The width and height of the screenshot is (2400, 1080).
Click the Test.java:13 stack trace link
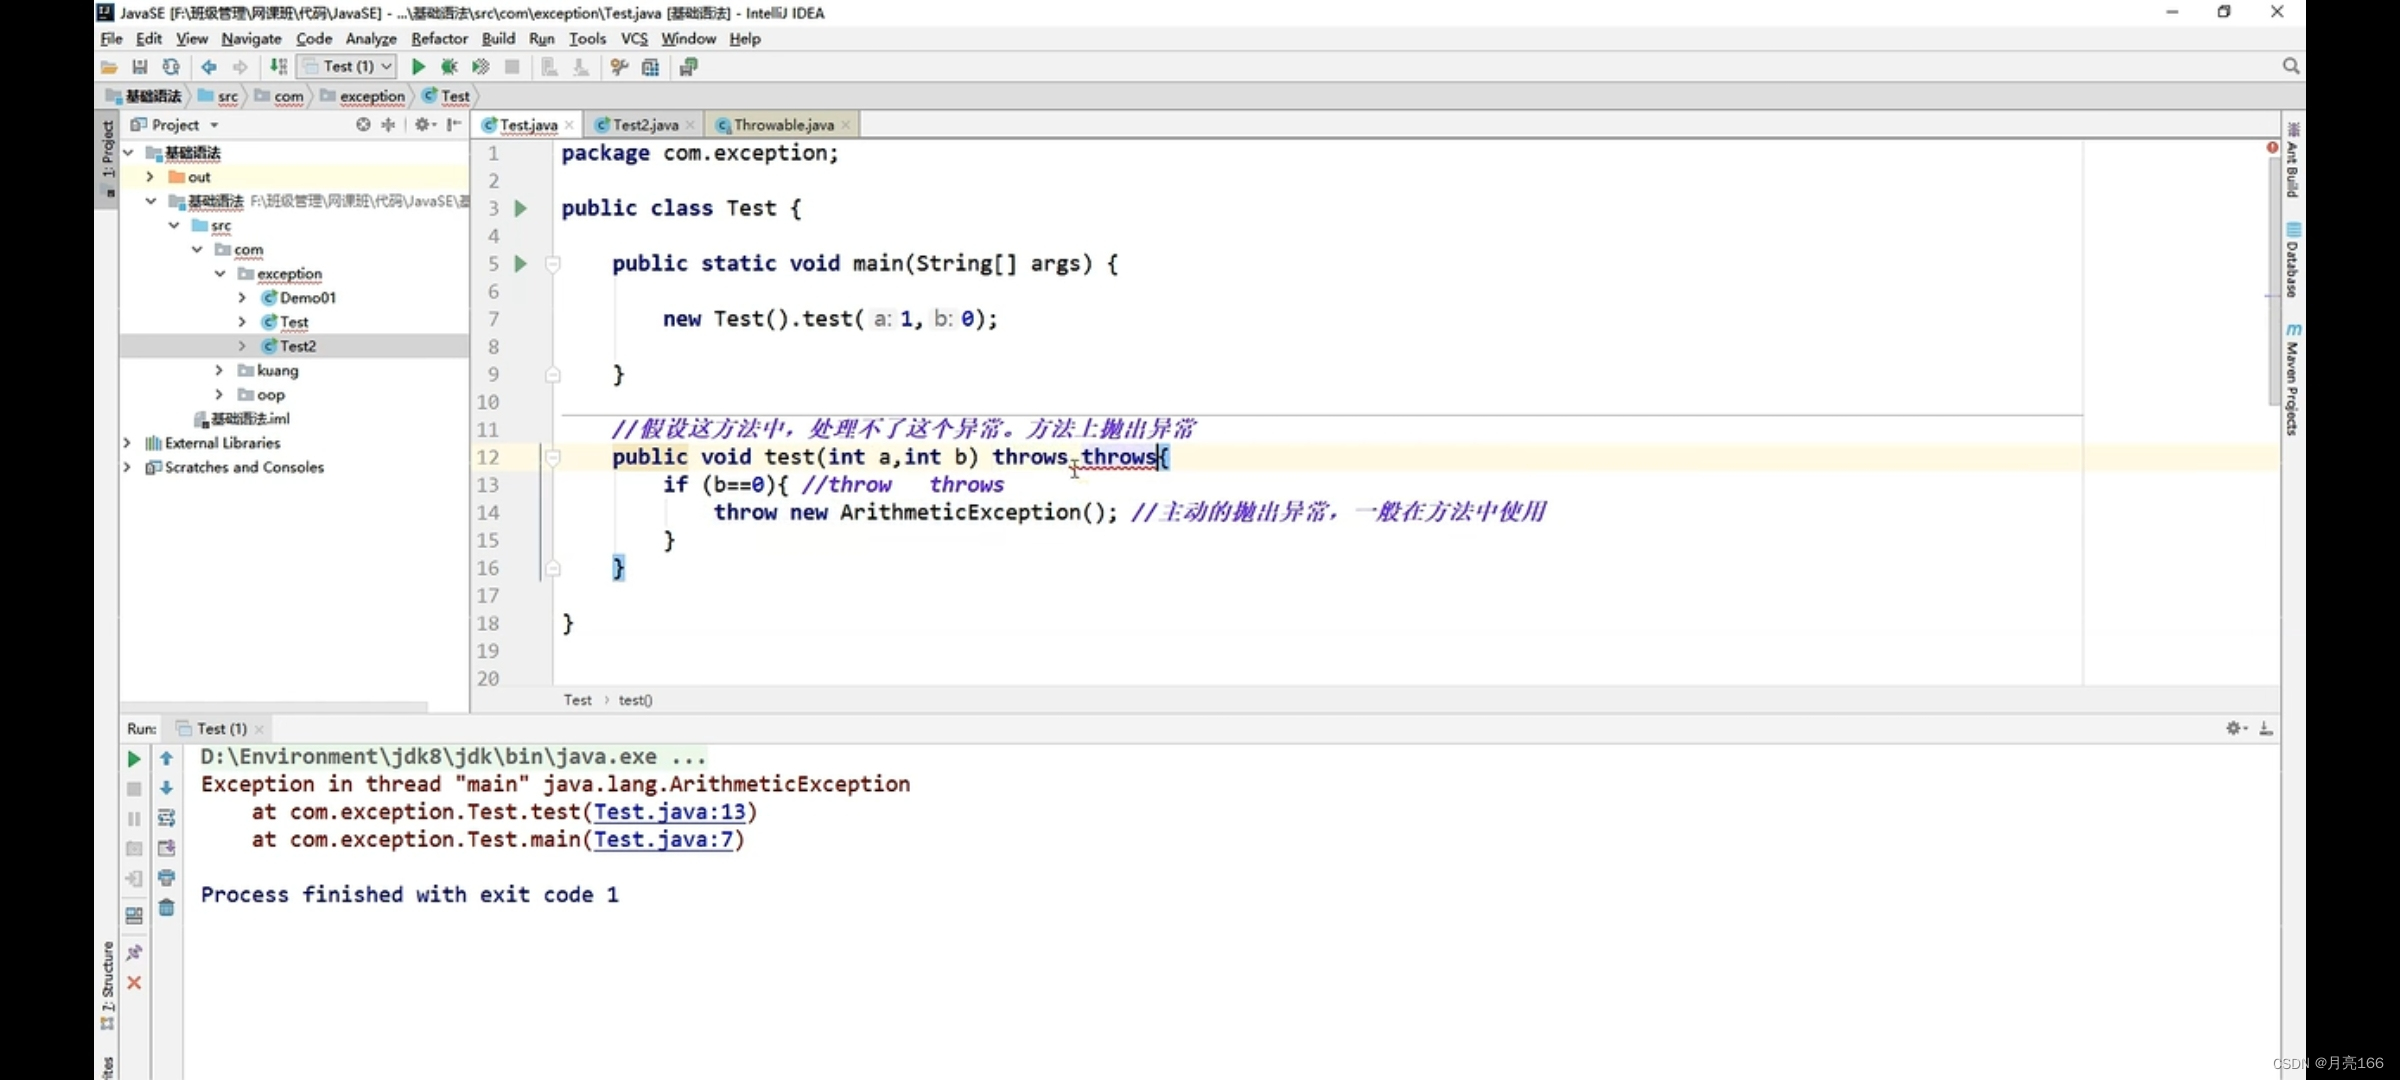click(x=669, y=812)
